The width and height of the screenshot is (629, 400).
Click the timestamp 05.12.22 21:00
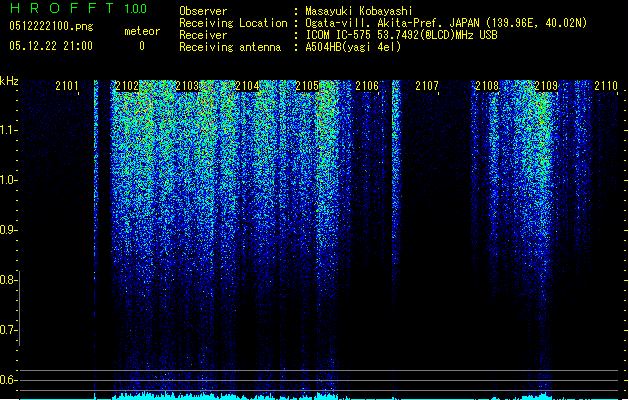[51, 46]
